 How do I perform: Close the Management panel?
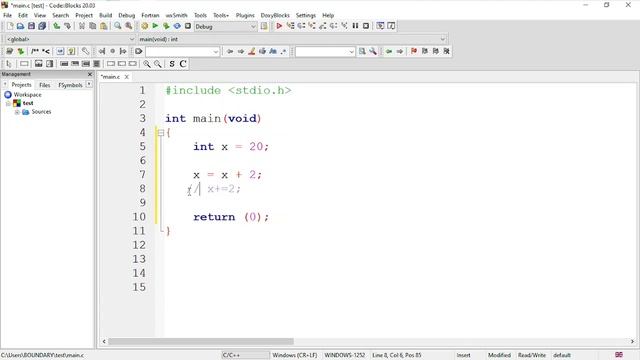(x=90, y=74)
